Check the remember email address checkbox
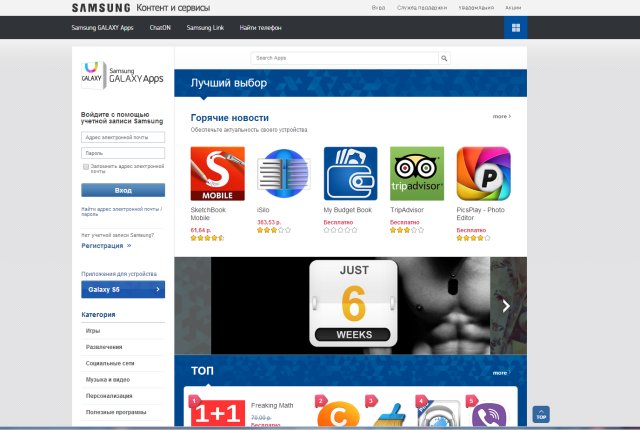The width and height of the screenshot is (640, 430). click(86, 167)
